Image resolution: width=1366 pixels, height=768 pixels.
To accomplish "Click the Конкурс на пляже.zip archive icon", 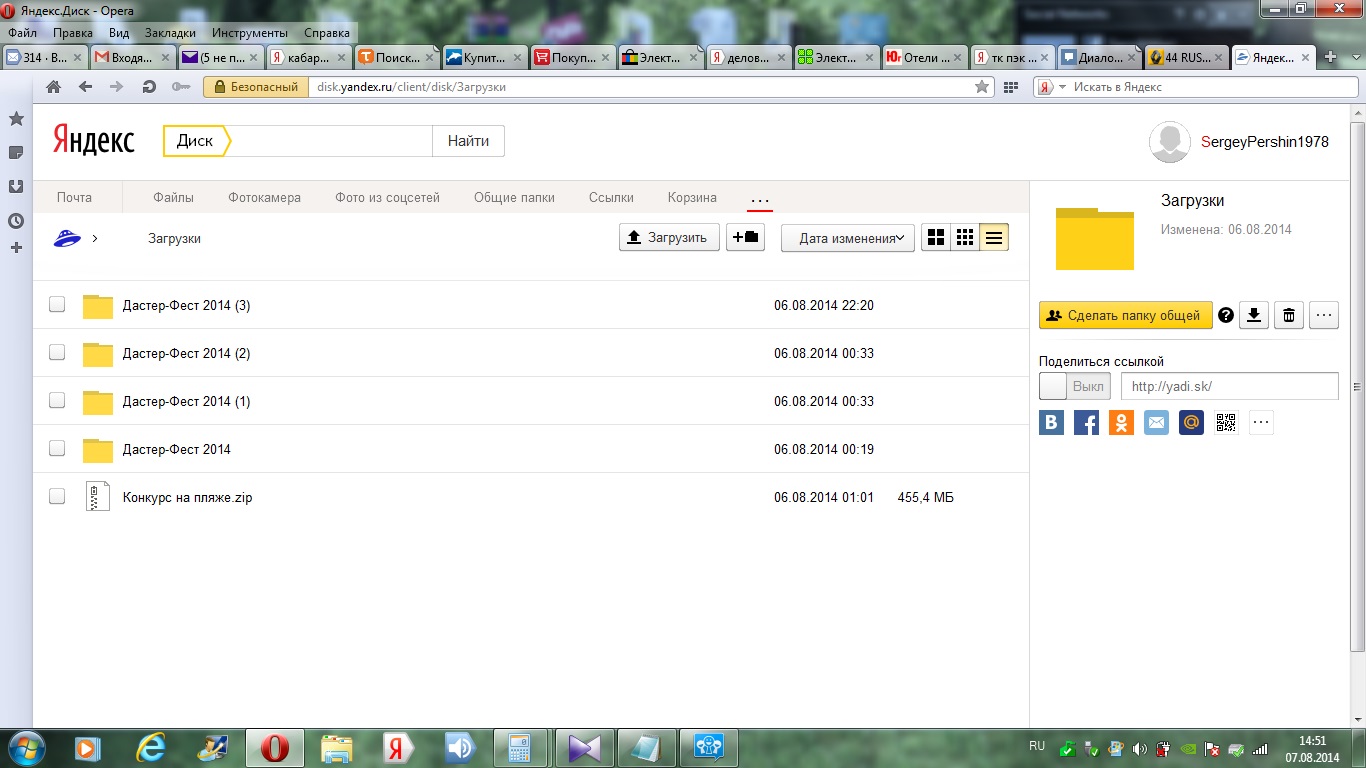I will pyautogui.click(x=98, y=497).
